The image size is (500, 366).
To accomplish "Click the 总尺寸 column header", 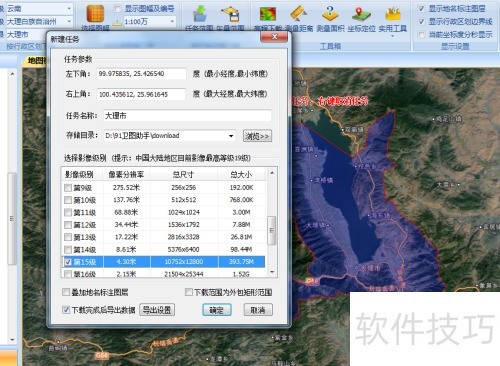I will click(x=183, y=174).
